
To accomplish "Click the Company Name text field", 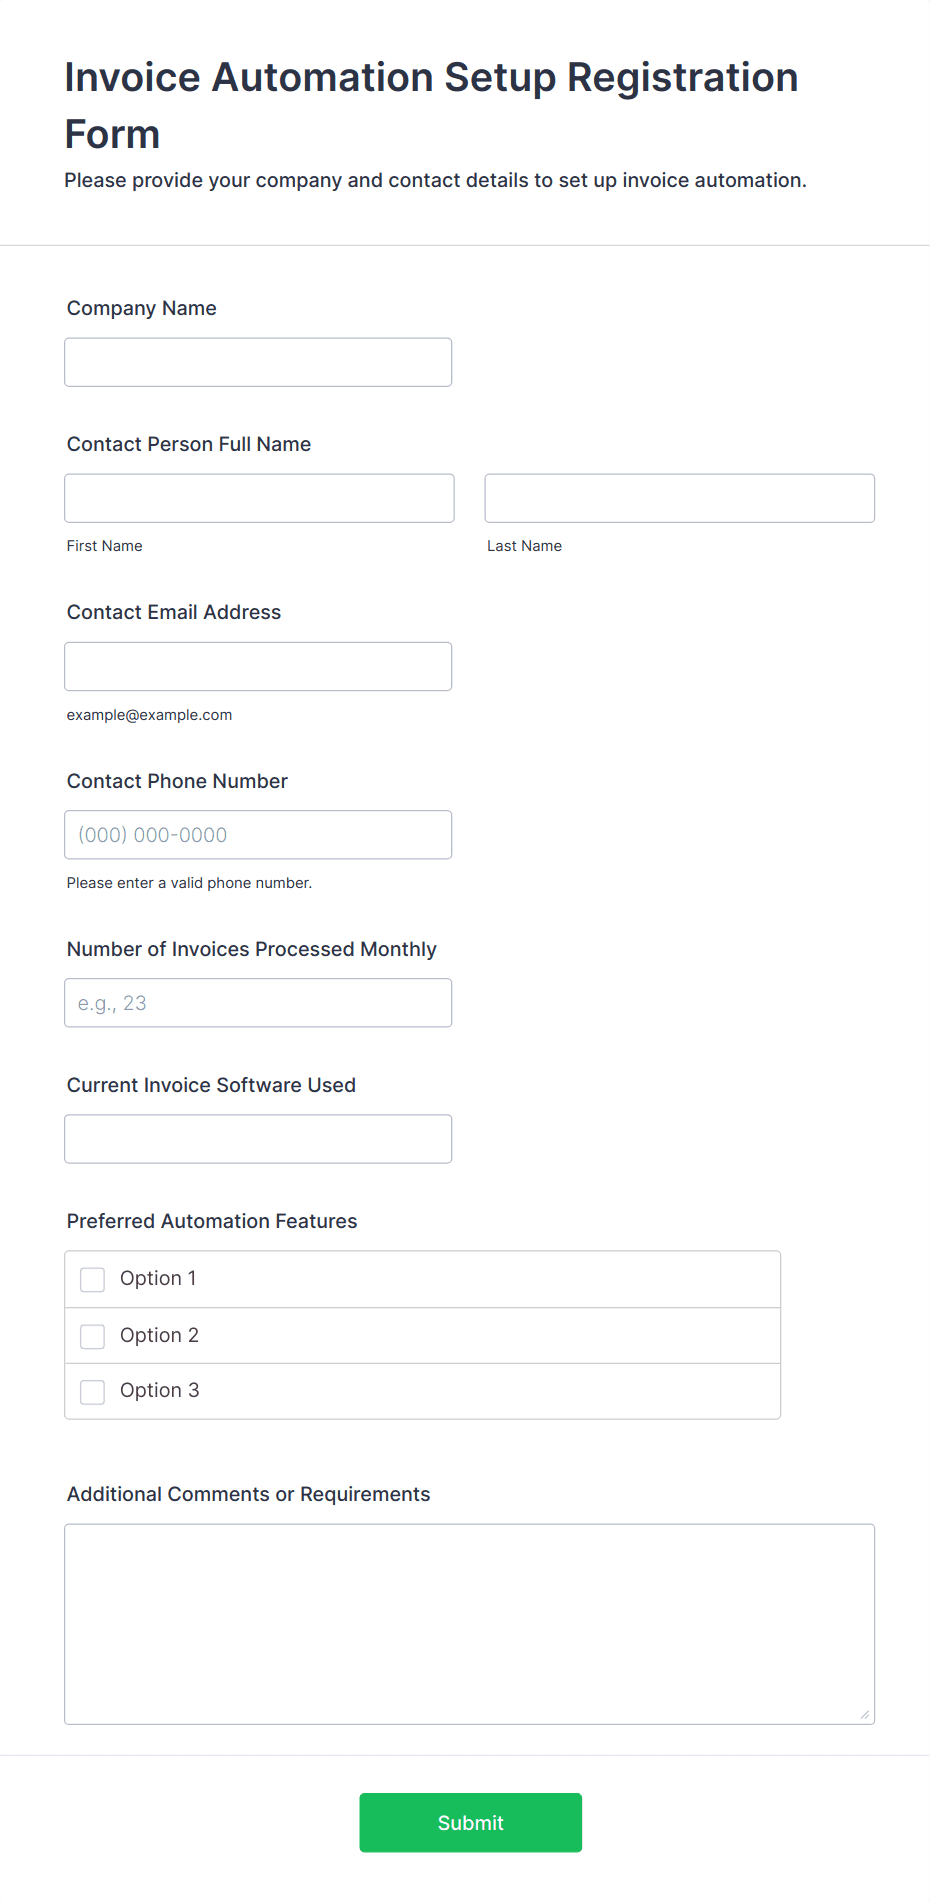I will (258, 362).
